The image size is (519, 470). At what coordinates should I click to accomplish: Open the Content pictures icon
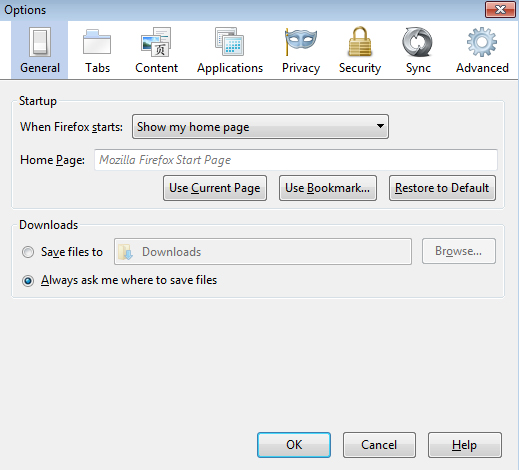click(x=156, y=42)
